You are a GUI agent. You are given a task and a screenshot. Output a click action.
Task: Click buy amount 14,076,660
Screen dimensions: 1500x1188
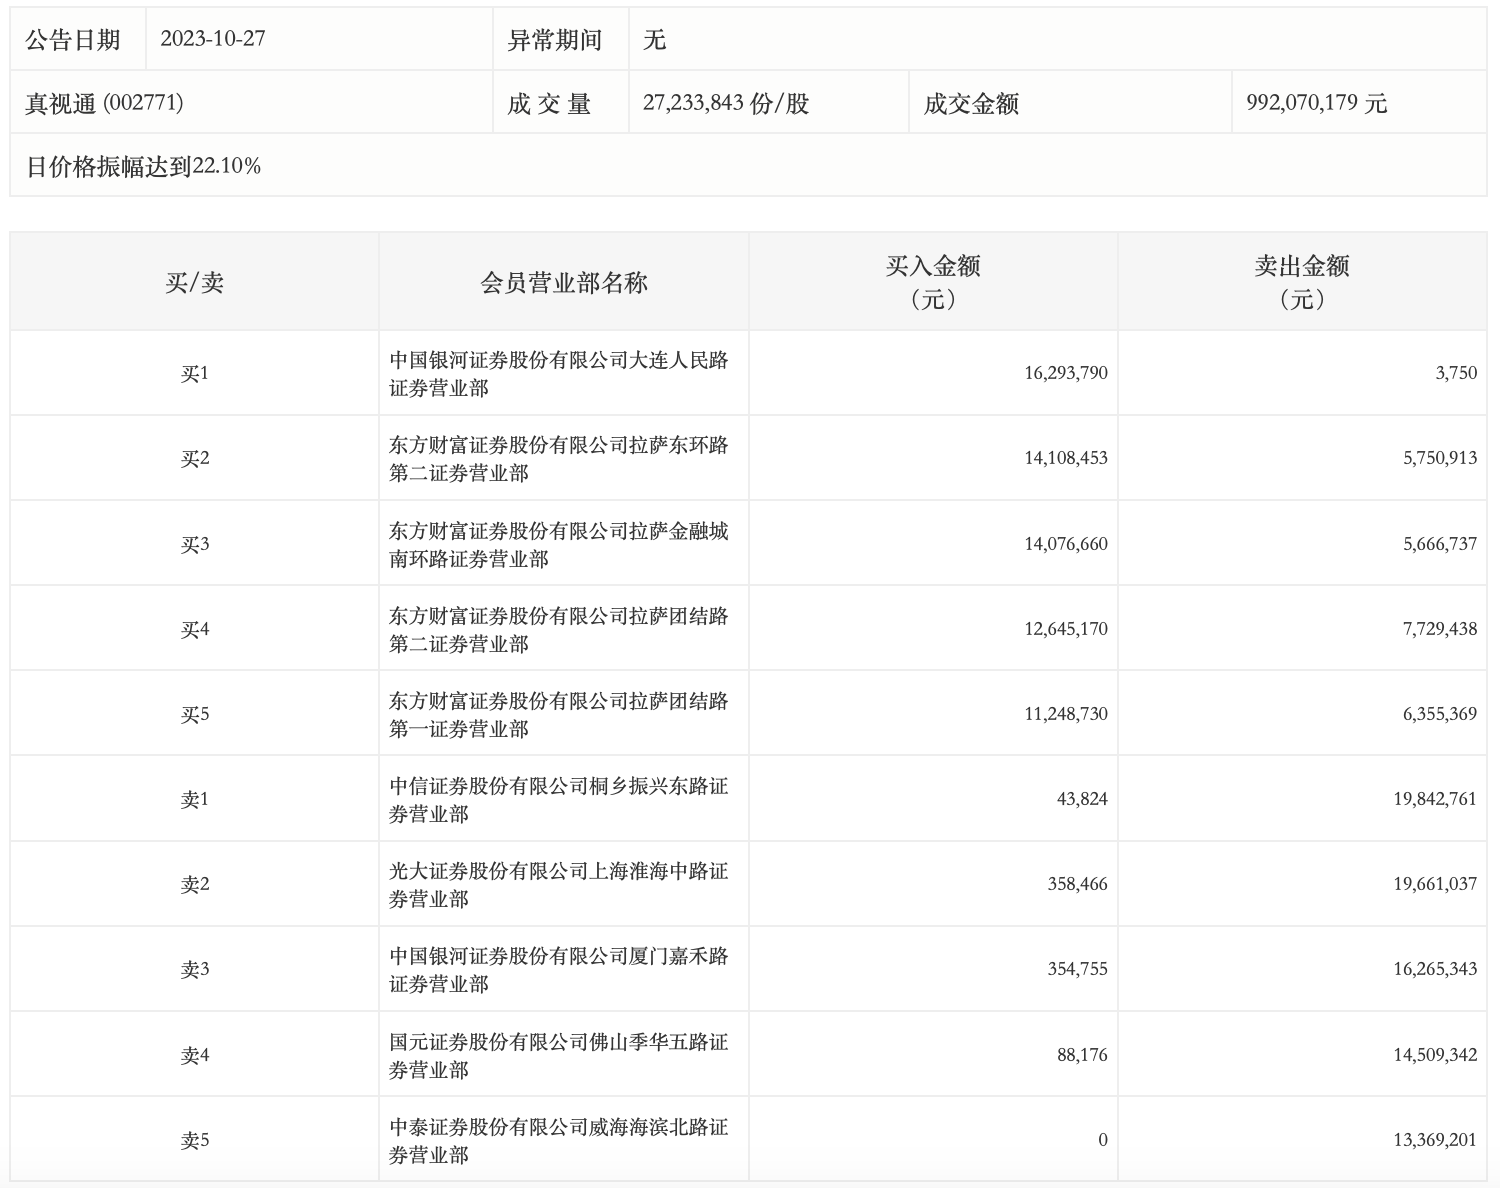point(1066,544)
